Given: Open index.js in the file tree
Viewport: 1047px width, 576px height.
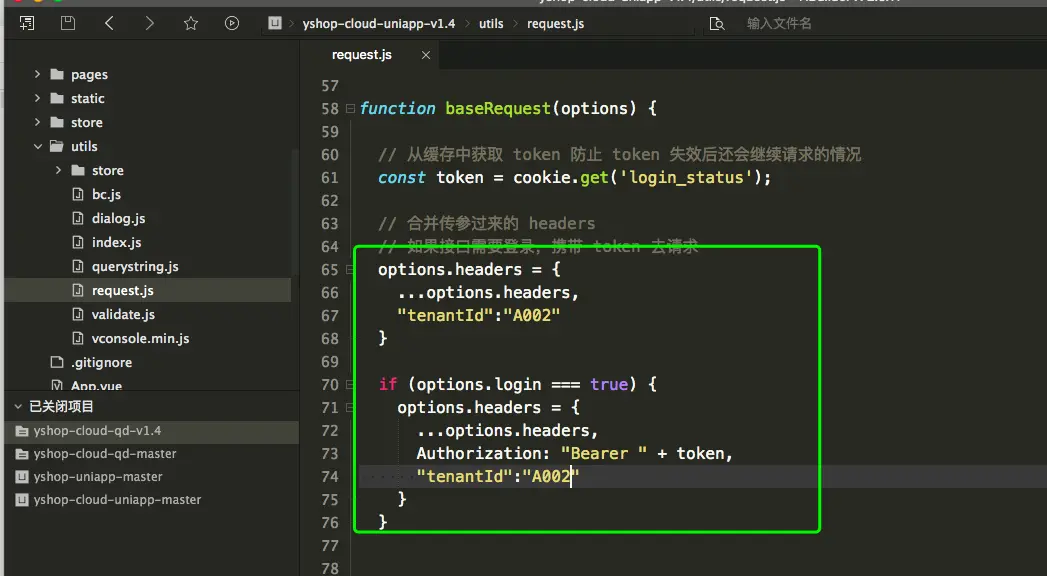Looking at the screenshot, I should [116, 242].
